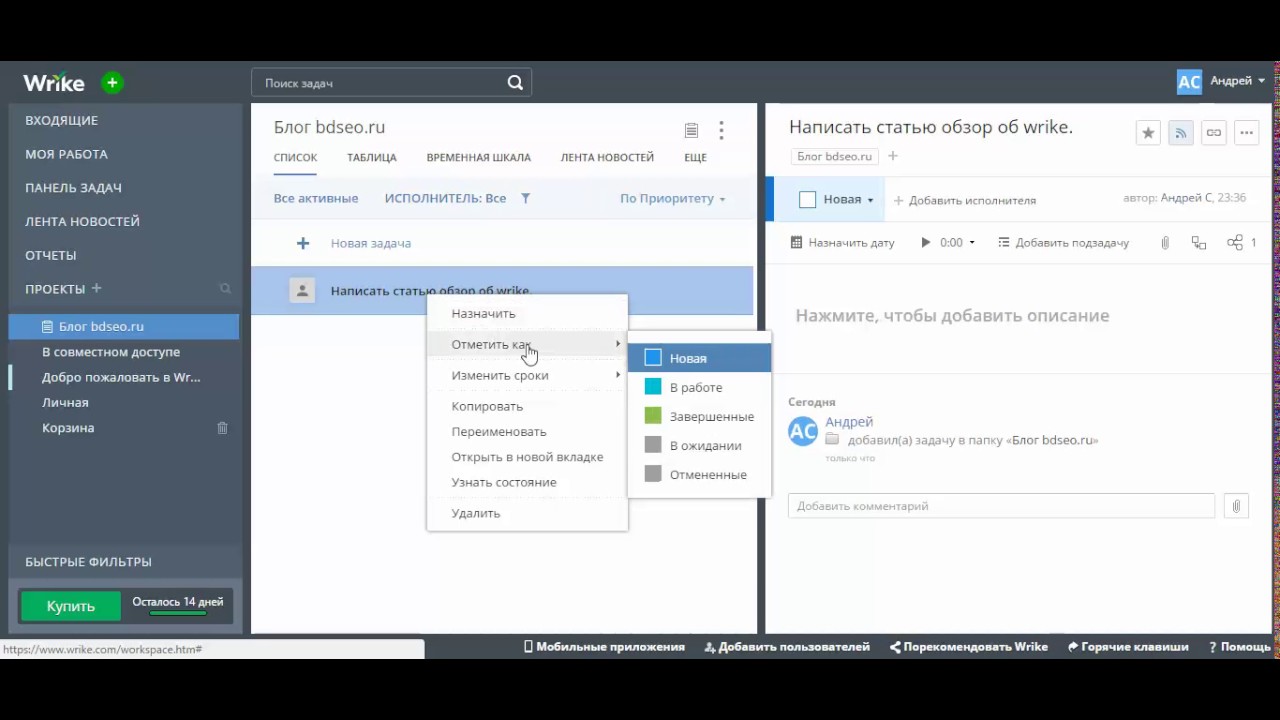Open Горячие клавиши in the footer

[1128, 647]
